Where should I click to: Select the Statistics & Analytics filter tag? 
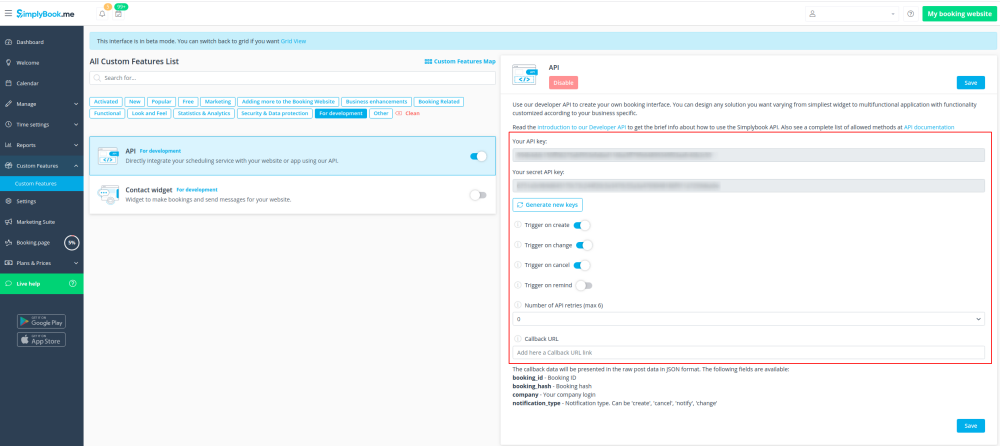(204, 113)
